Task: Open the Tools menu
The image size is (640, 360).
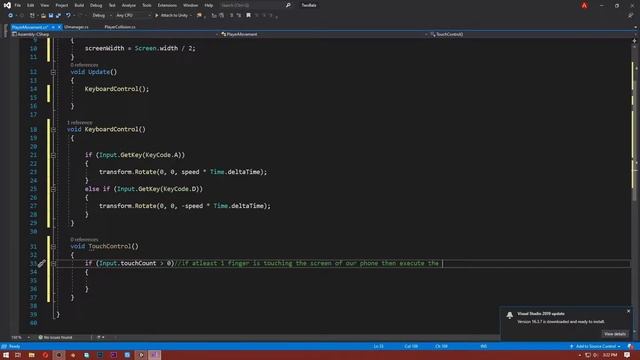Action: (147, 5)
